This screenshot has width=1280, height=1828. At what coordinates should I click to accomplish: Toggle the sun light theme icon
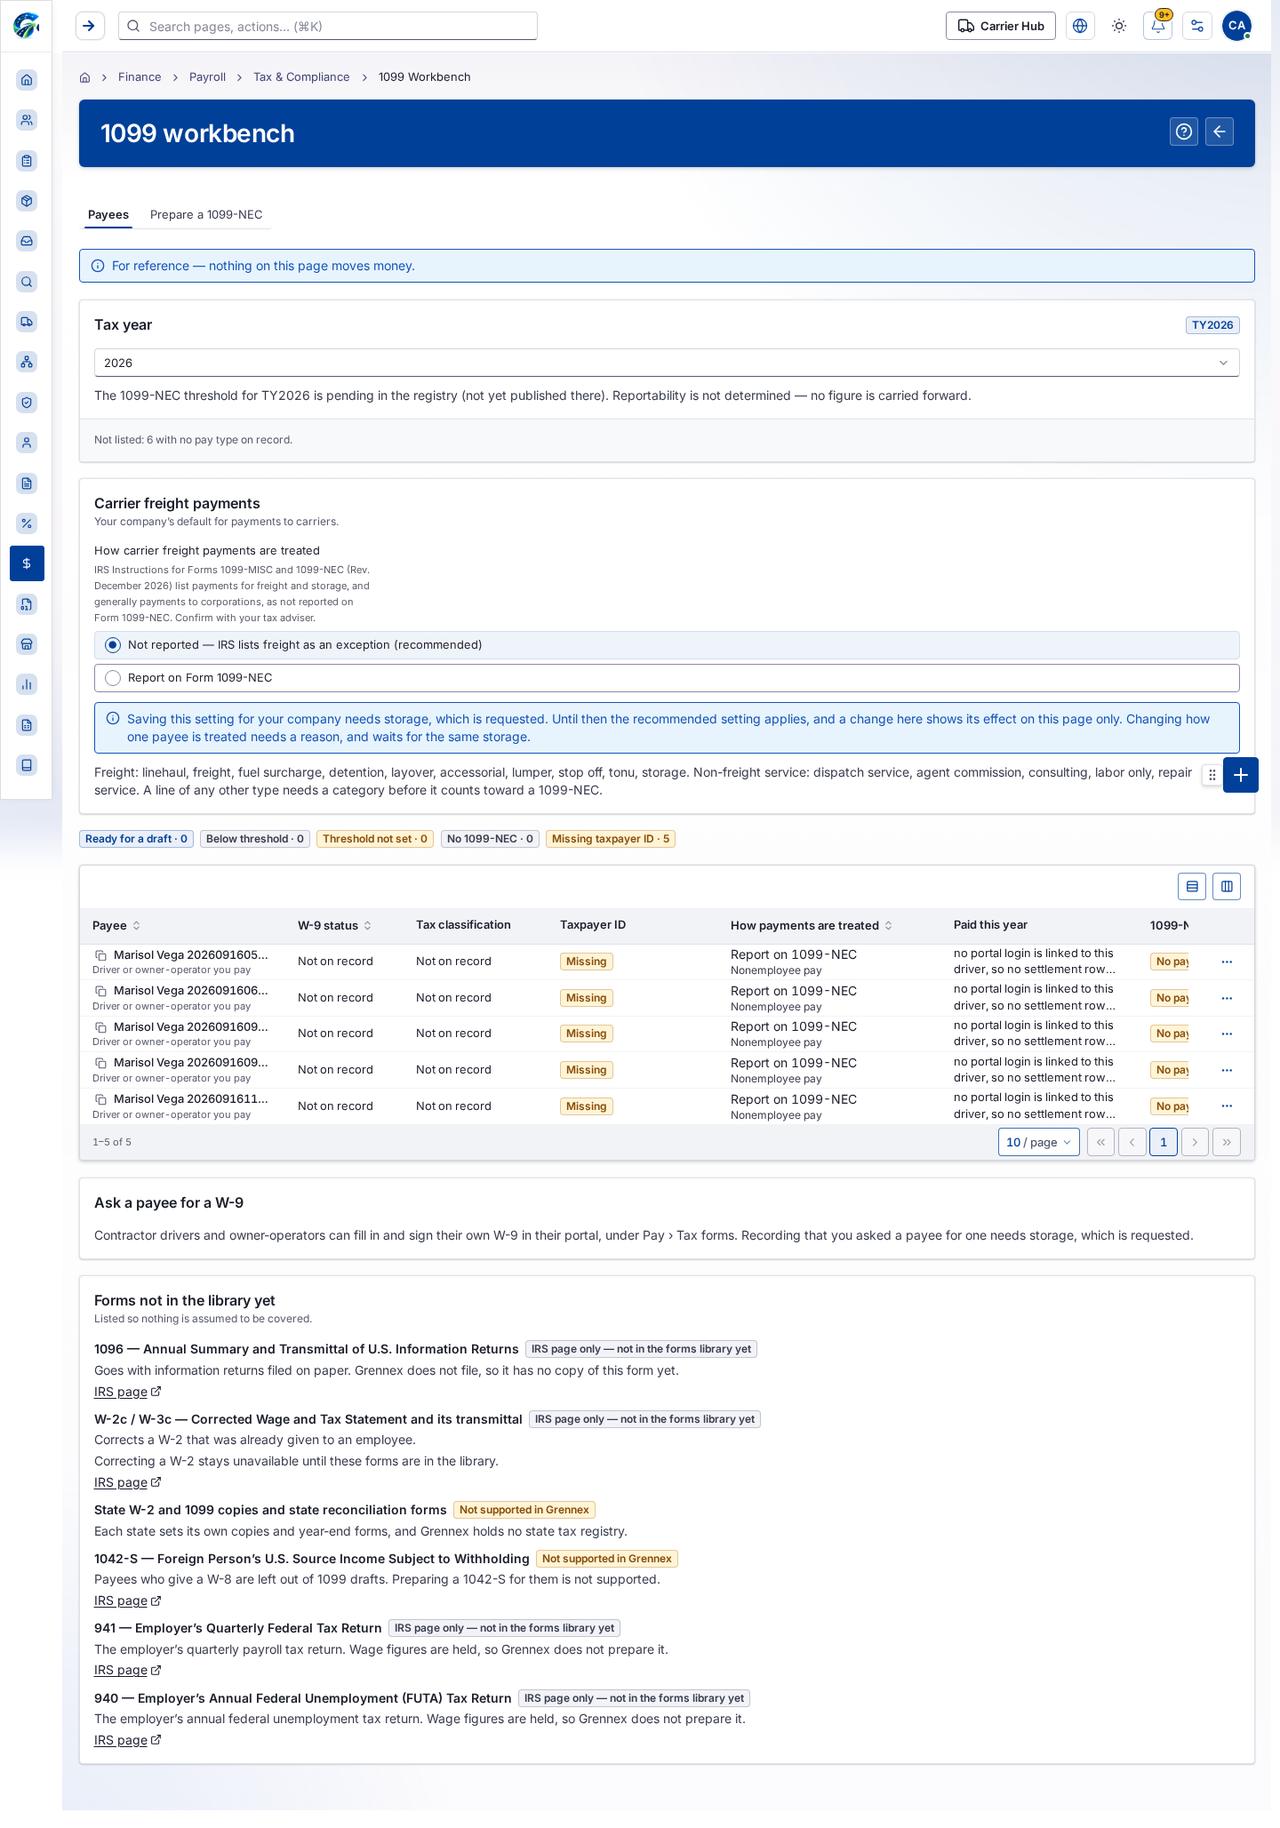1119,26
